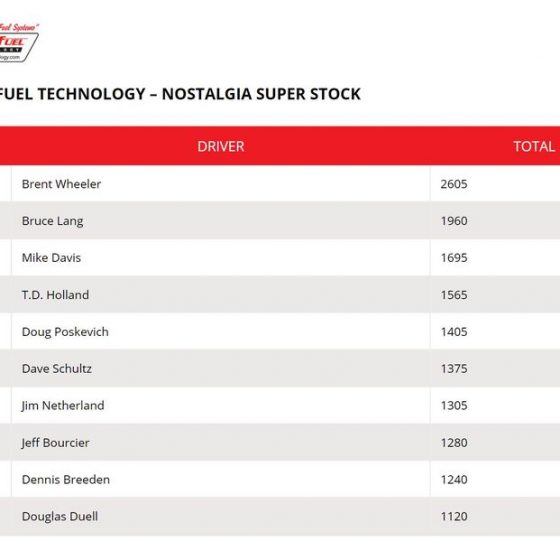The width and height of the screenshot is (560, 560).
Task: Click the 2605 total points cell
Action: point(454,184)
